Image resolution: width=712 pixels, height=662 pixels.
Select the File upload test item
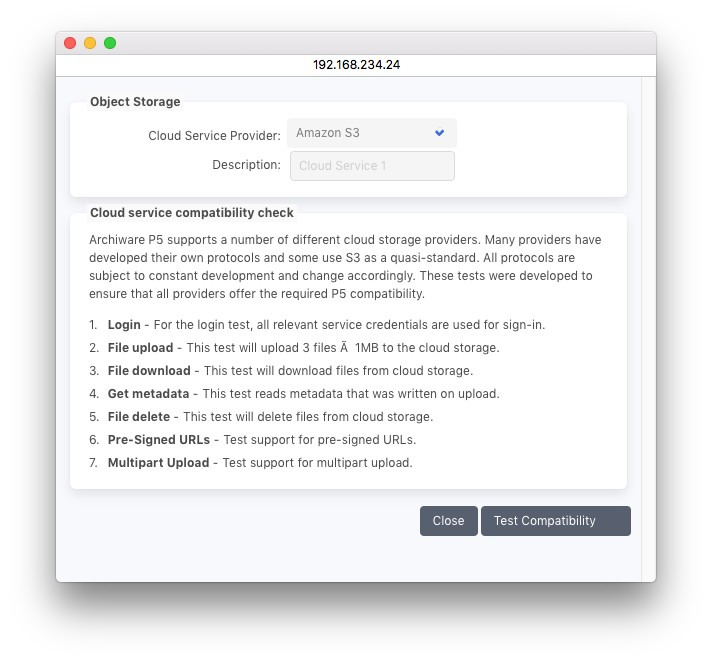140,348
